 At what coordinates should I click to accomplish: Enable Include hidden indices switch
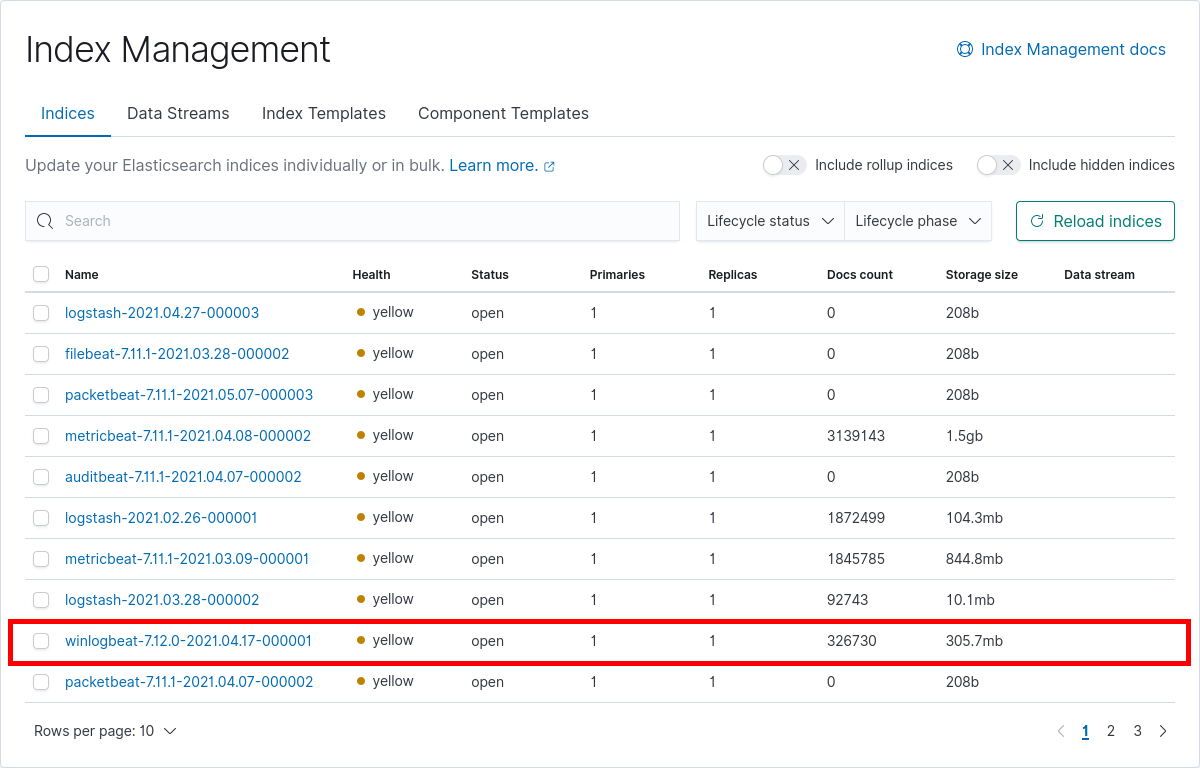point(998,165)
